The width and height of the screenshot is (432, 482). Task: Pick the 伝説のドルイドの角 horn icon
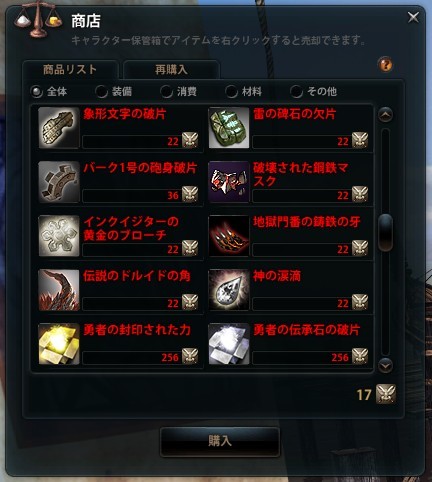[59, 290]
